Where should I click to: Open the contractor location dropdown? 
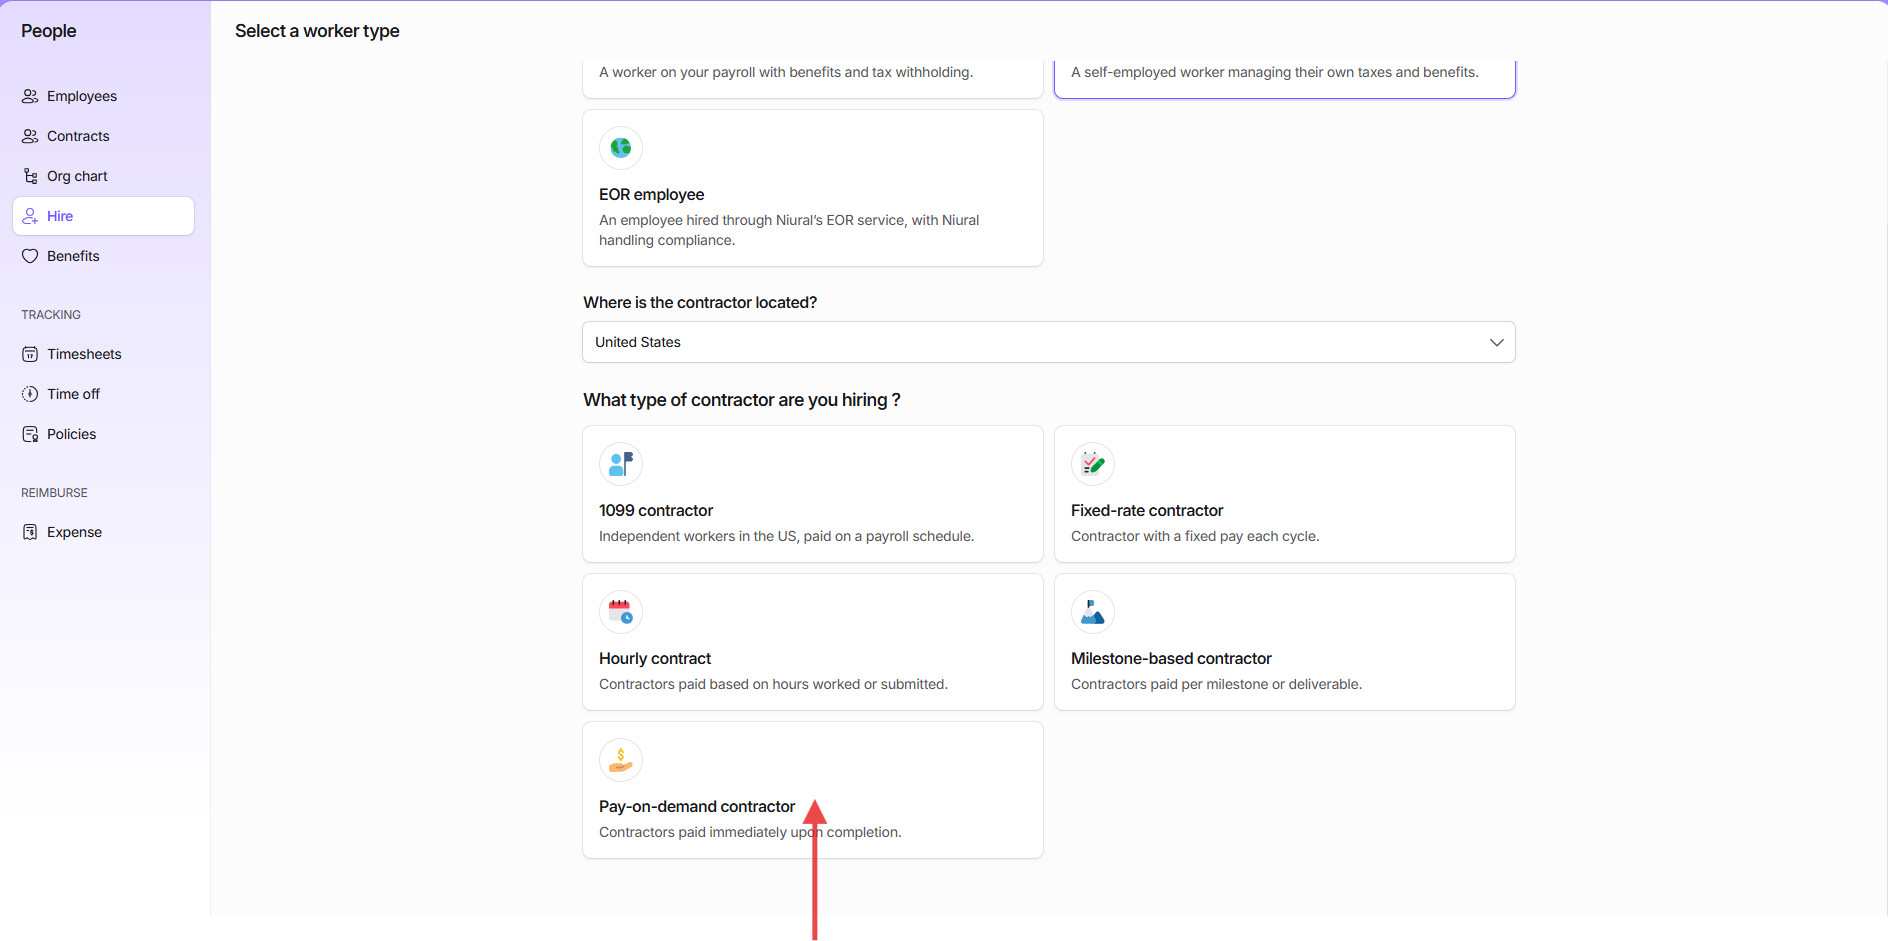[x=1049, y=342]
